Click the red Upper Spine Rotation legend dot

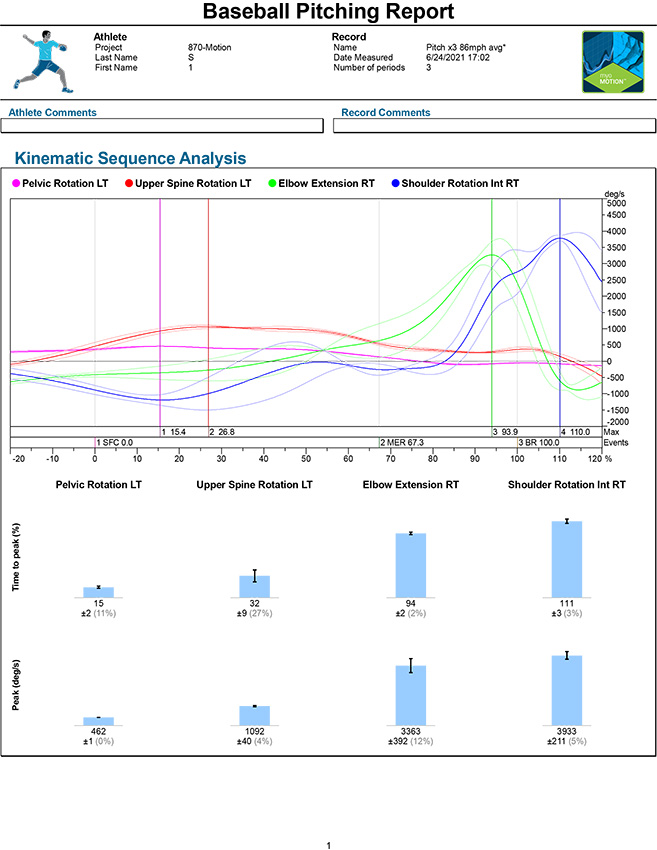pos(129,183)
